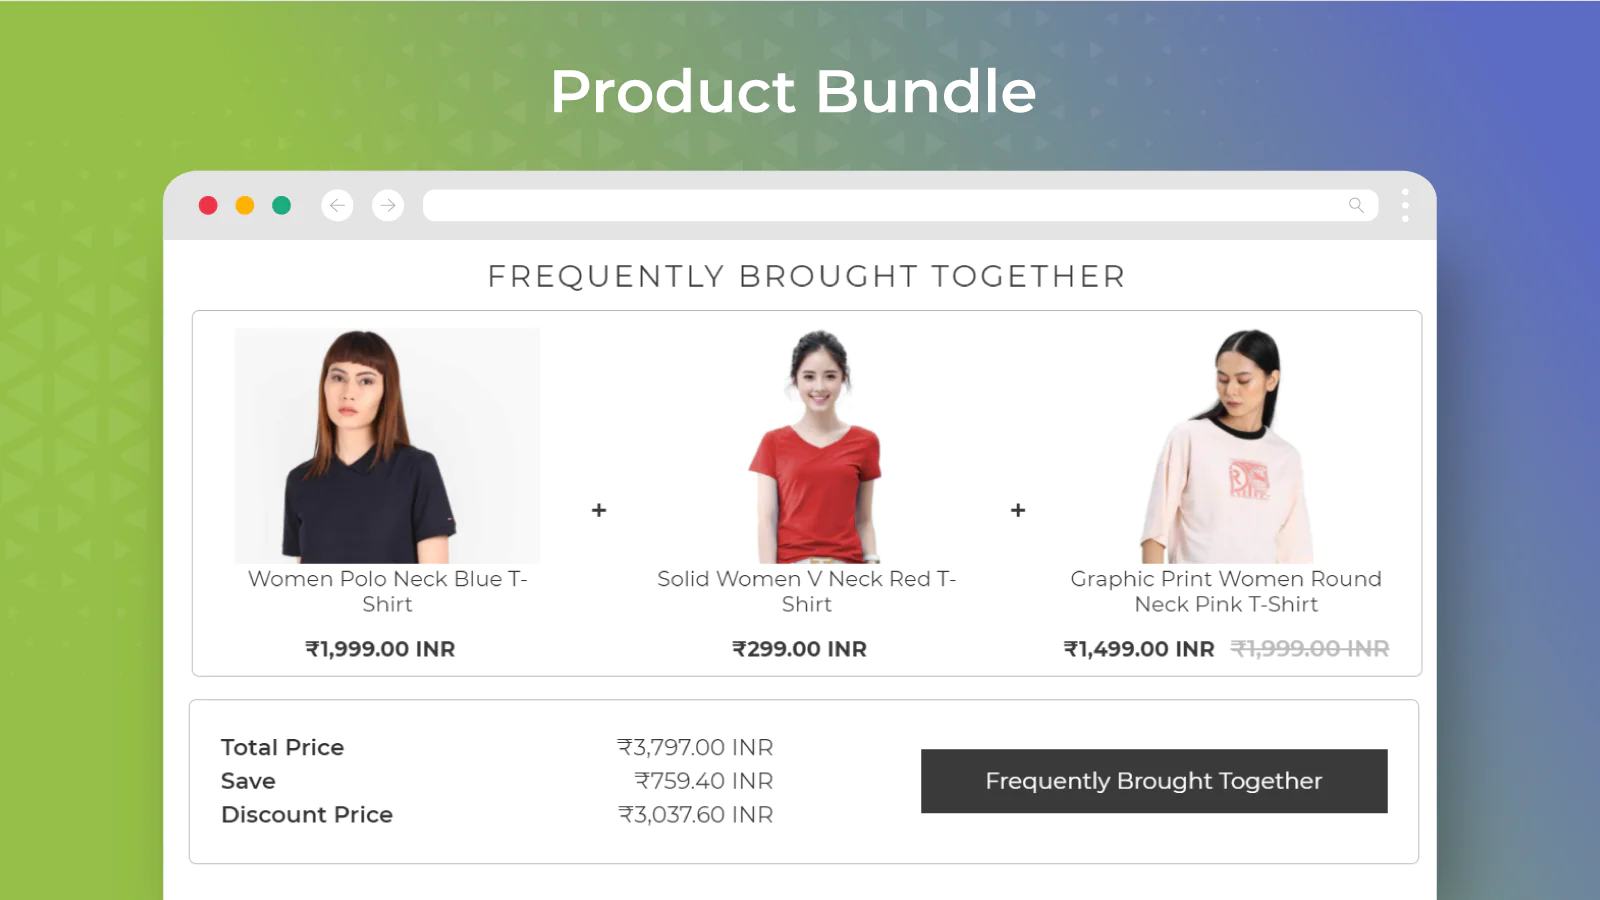
Task: Click the red window dot
Action: click(x=208, y=206)
